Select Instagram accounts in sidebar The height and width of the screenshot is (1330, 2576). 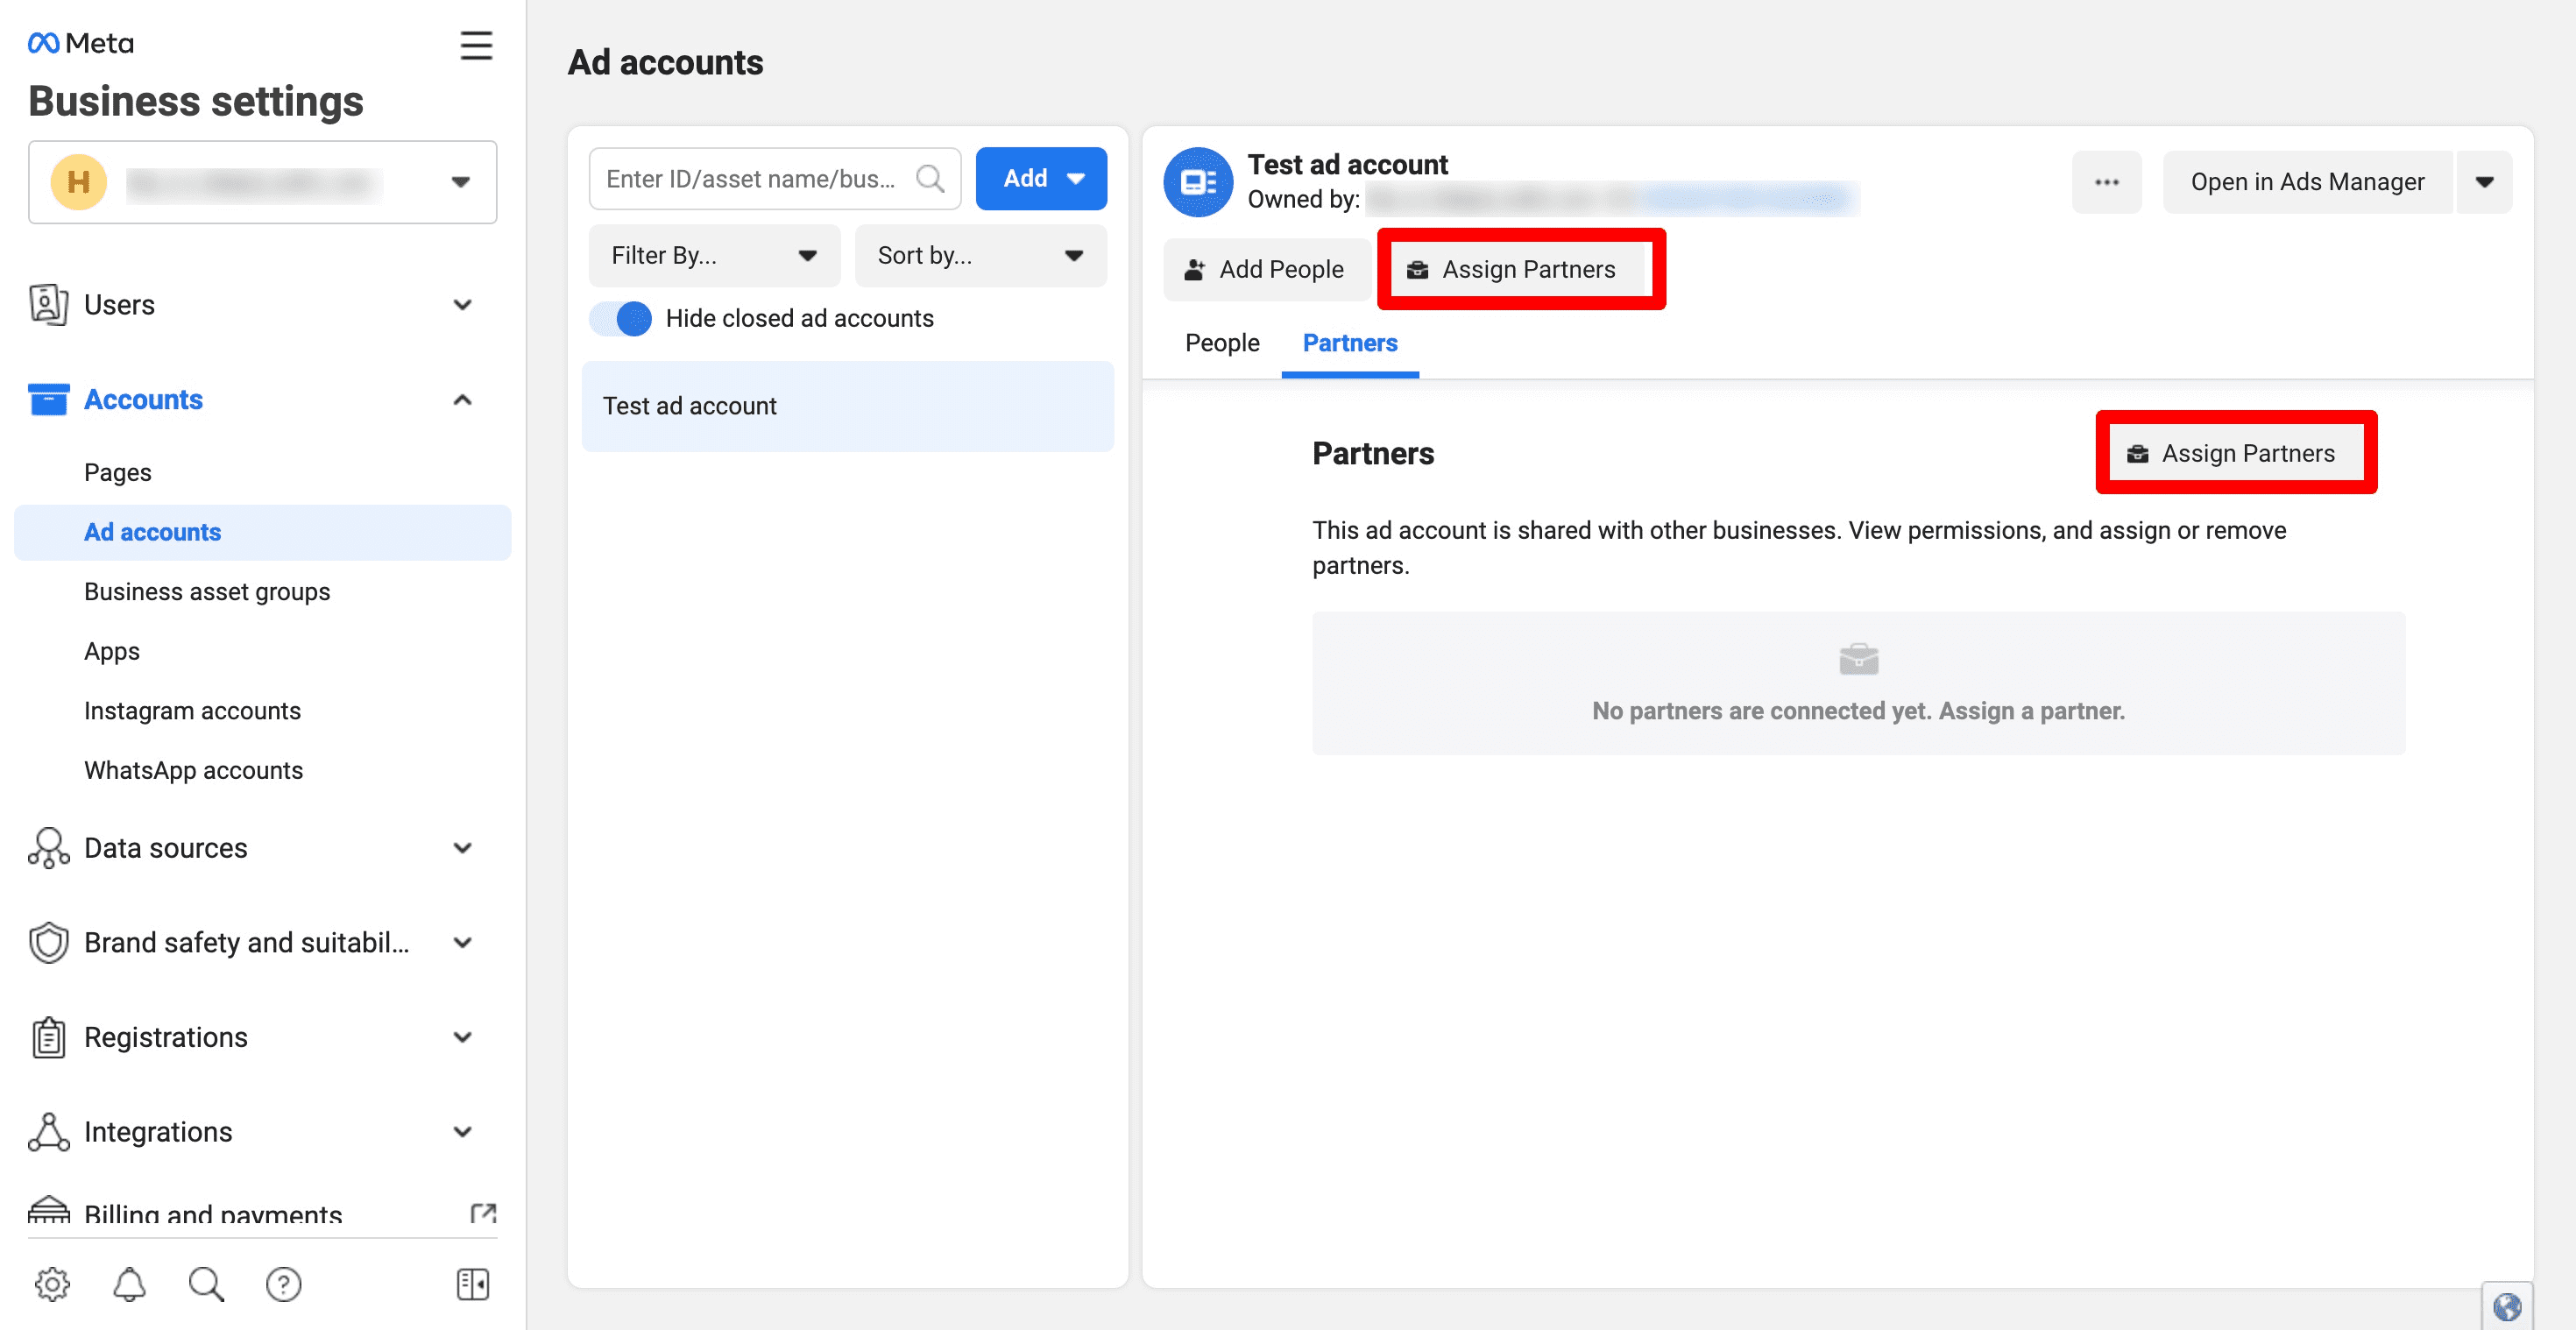[192, 711]
